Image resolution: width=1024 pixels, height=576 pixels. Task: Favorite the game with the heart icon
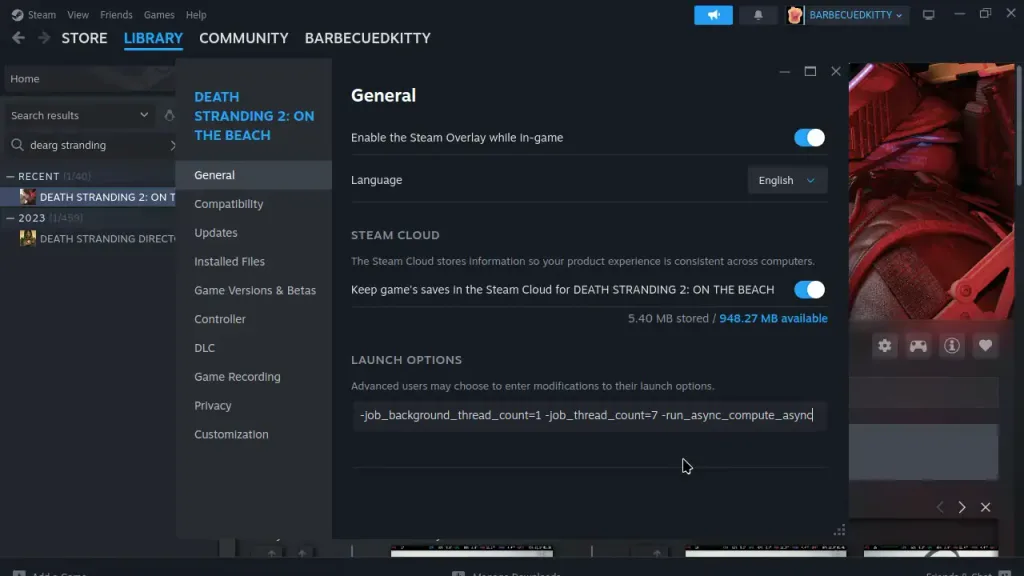coord(985,344)
